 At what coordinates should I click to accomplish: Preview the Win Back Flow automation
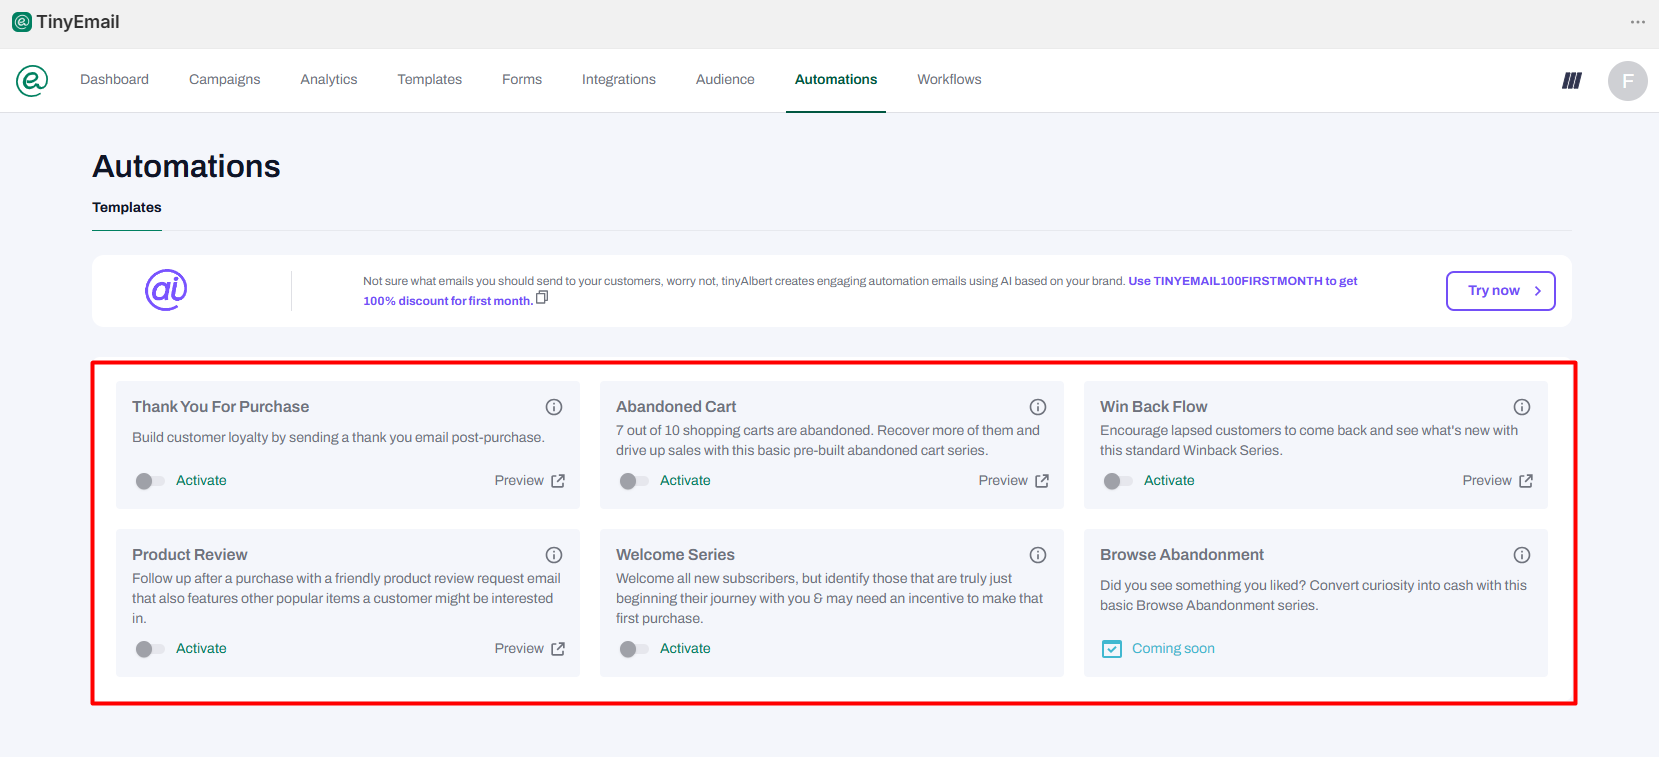click(1498, 481)
